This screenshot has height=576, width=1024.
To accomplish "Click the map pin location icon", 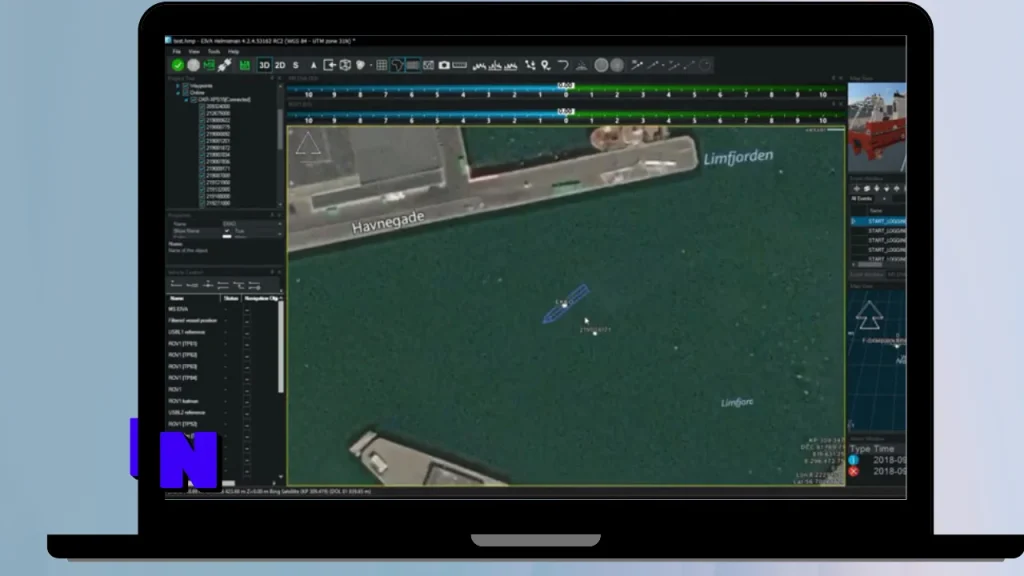I will (546, 65).
